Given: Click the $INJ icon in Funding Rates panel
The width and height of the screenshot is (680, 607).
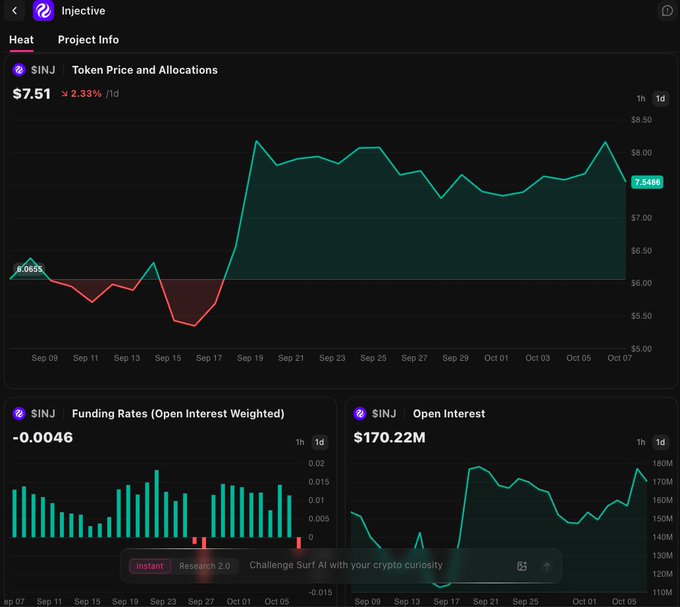Looking at the screenshot, I should pyautogui.click(x=19, y=414).
